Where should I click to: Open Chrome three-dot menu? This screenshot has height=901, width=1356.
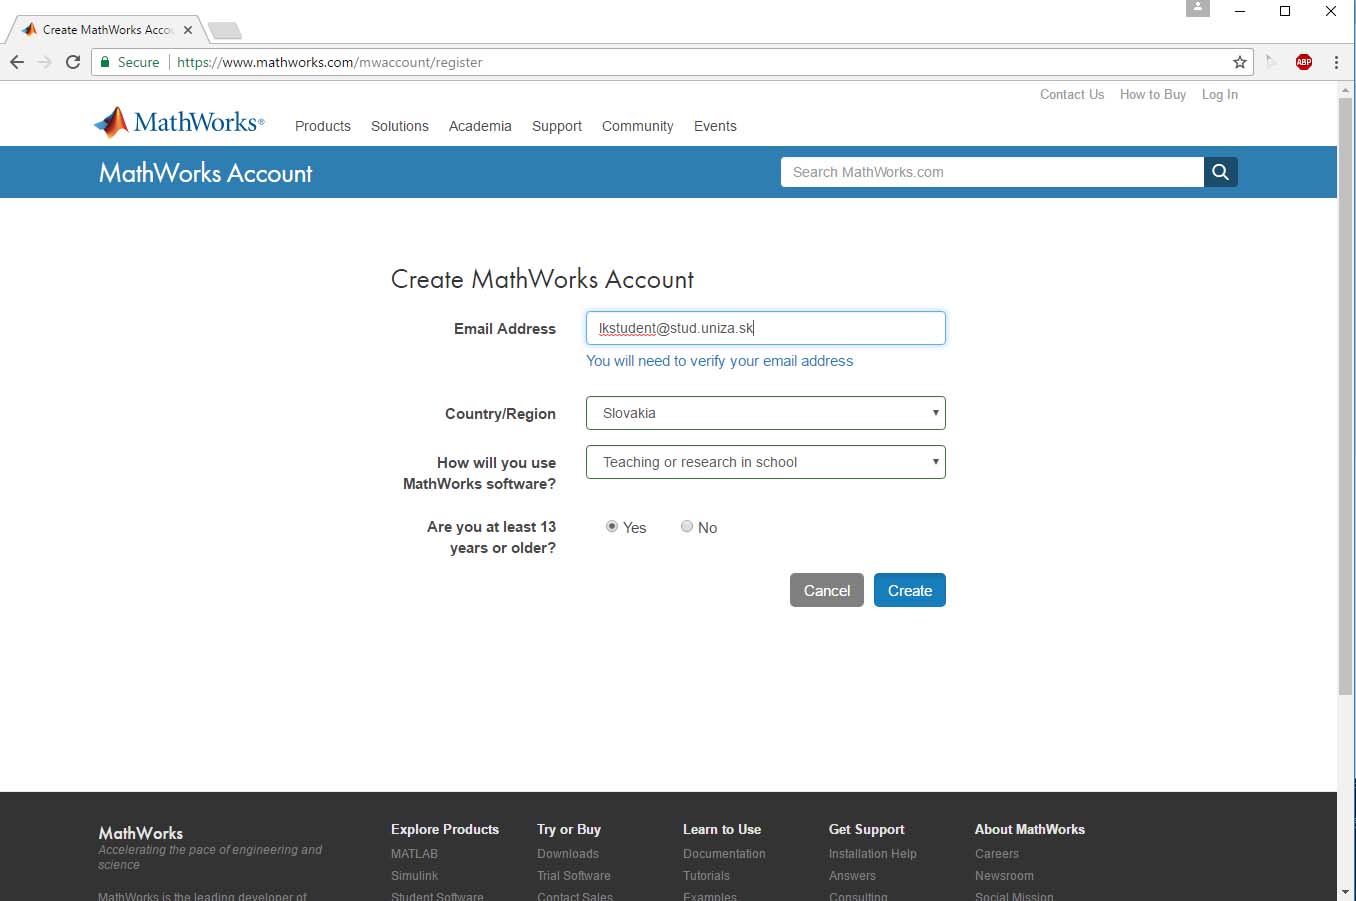pyautogui.click(x=1336, y=62)
